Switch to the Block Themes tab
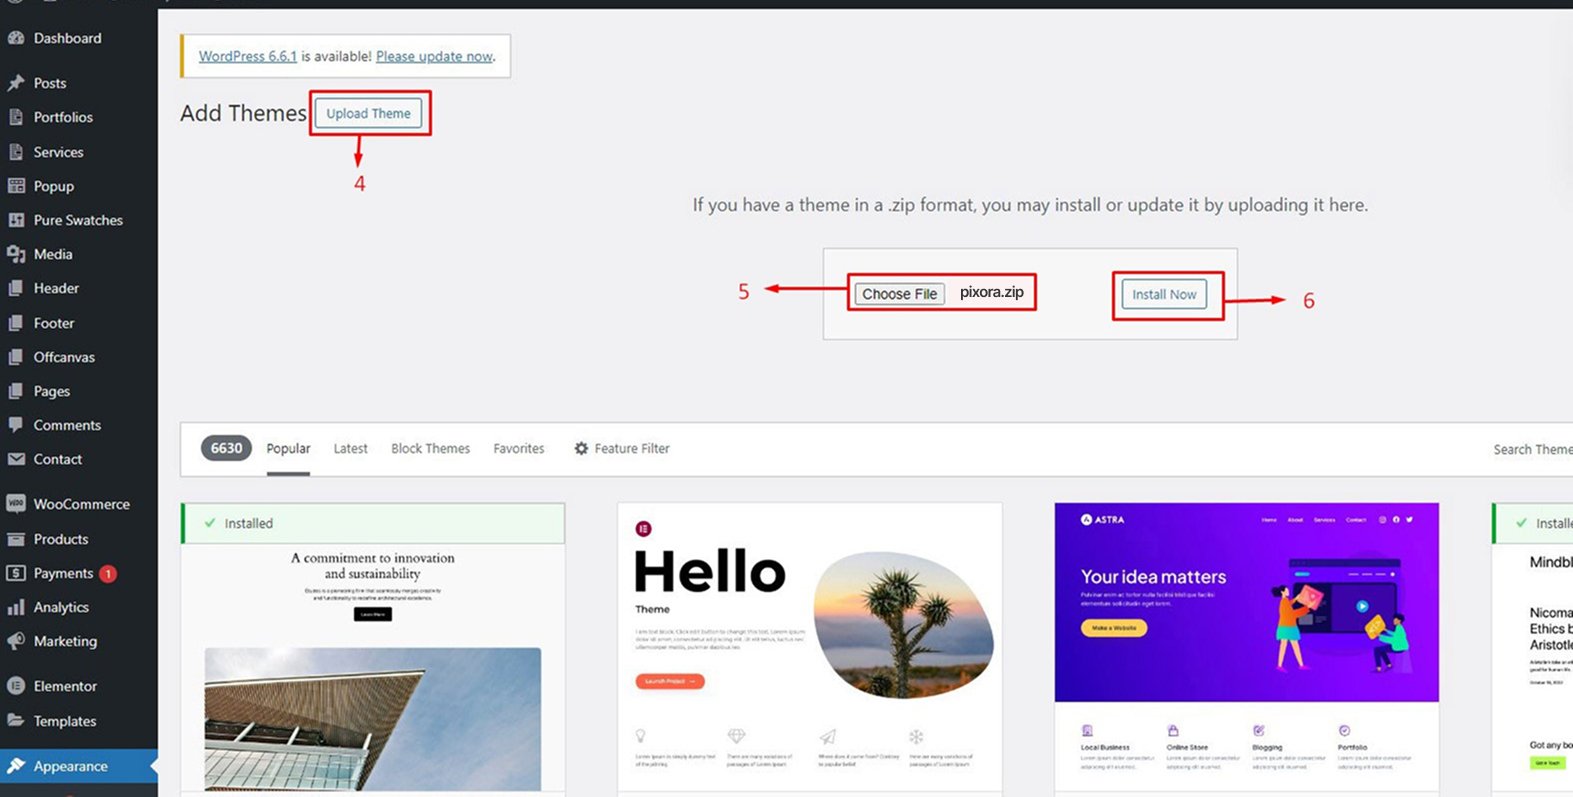Screen dimensions: 1573x797 pyautogui.click(x=430, y=449)
